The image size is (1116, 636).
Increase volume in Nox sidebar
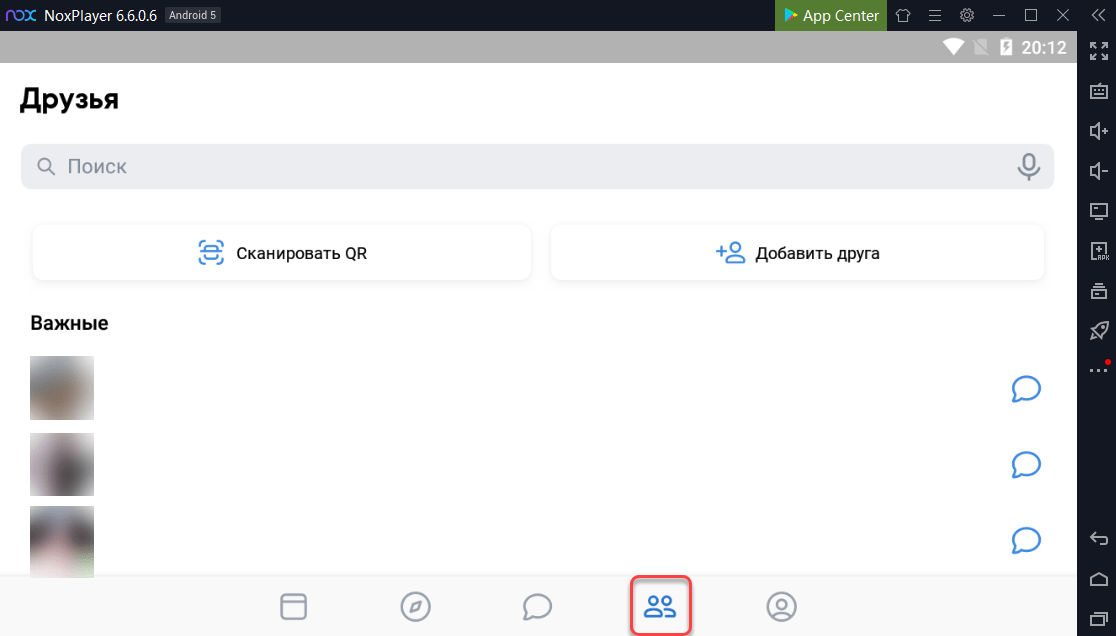(x=1098, y=131)
